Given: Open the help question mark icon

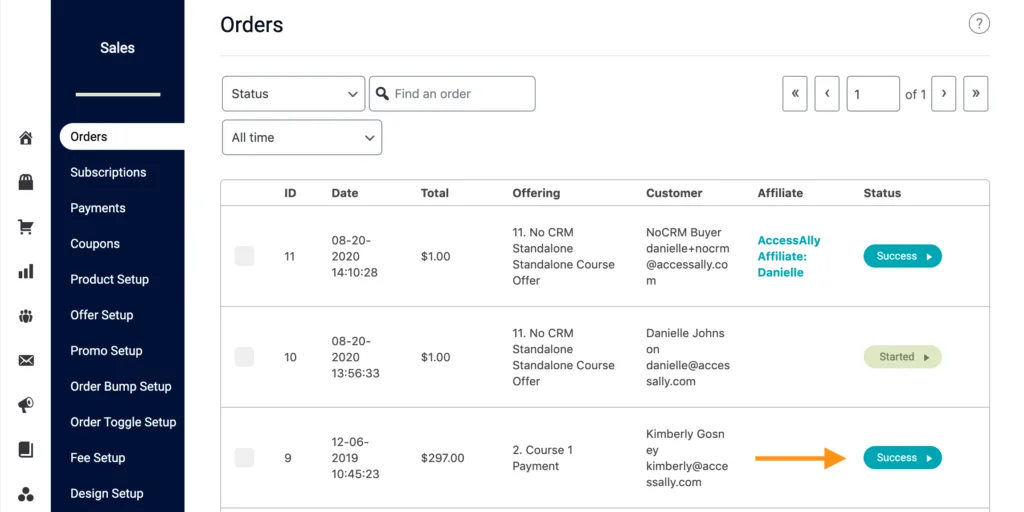Looking at the screenshot, I should click(979, 24).
